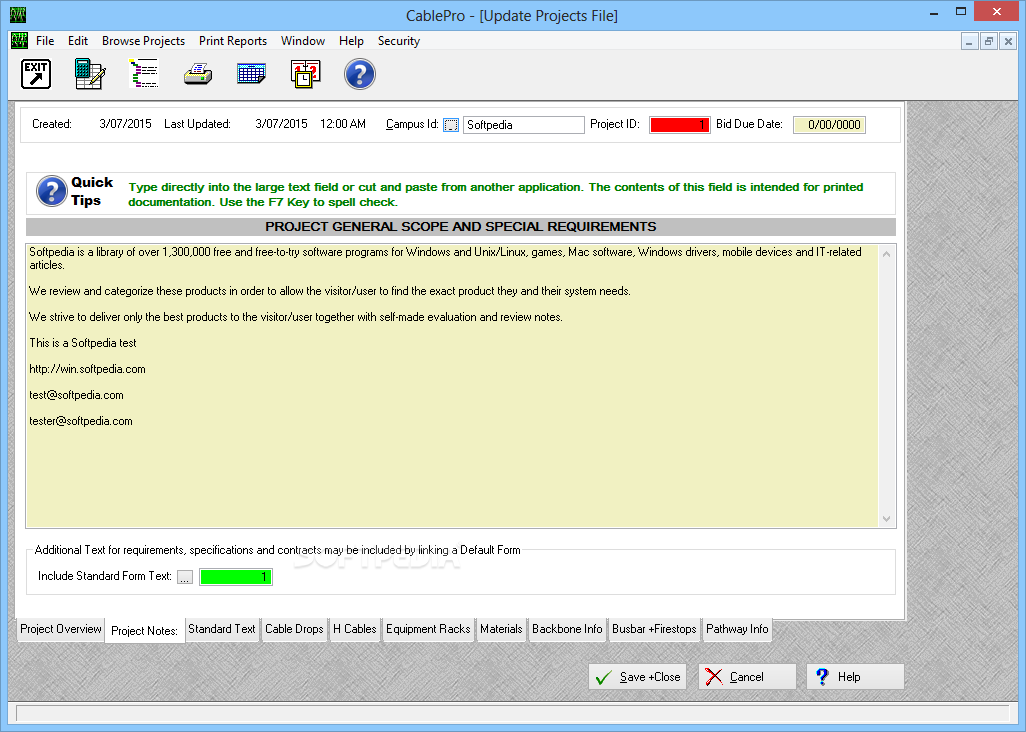Open the calculator and notepad toolbar icon
Image resolution: width=1026 pixels, height=732 pixels.
click(x=90, y=74)
